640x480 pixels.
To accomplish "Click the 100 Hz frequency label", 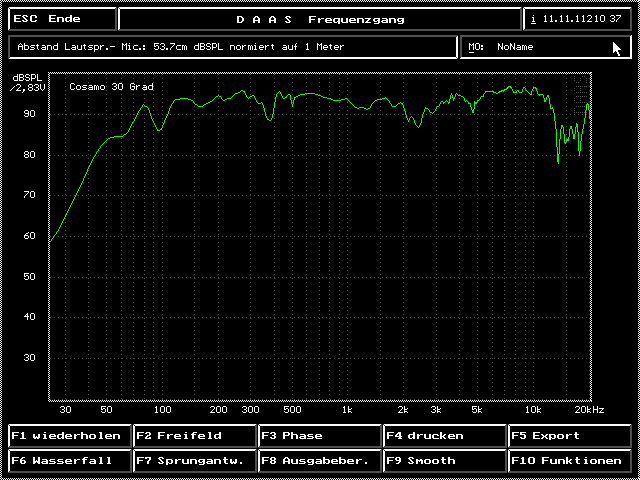I will (x=162, y=410).
